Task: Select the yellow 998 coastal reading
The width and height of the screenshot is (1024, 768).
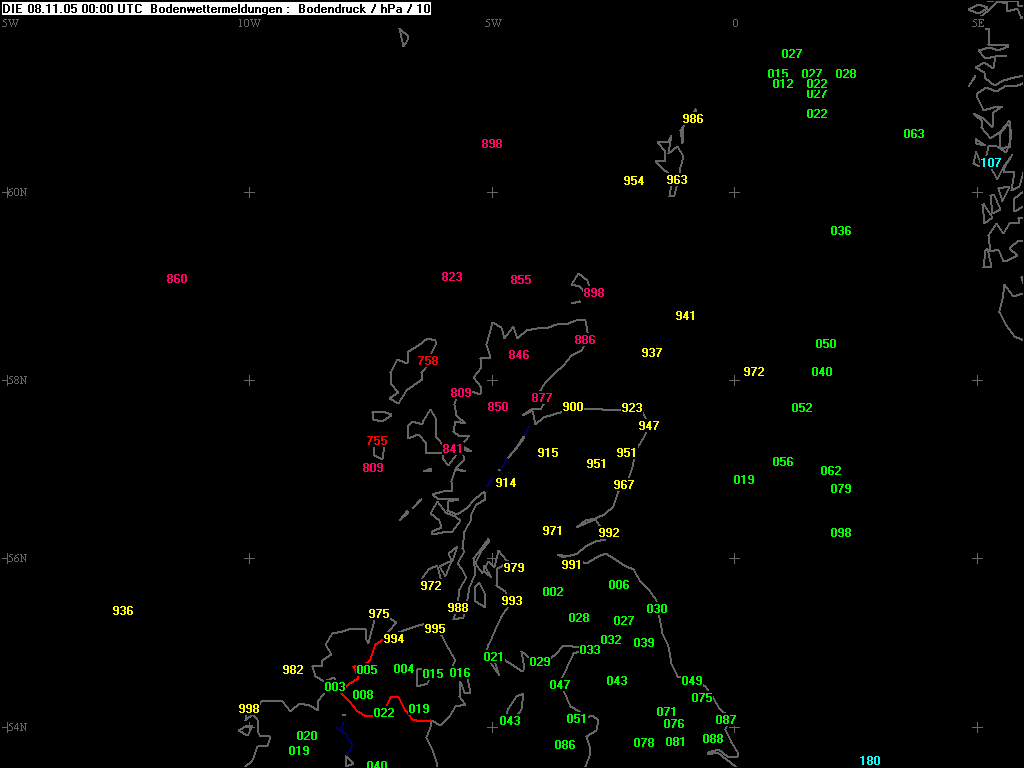Action: click(248, 709)
